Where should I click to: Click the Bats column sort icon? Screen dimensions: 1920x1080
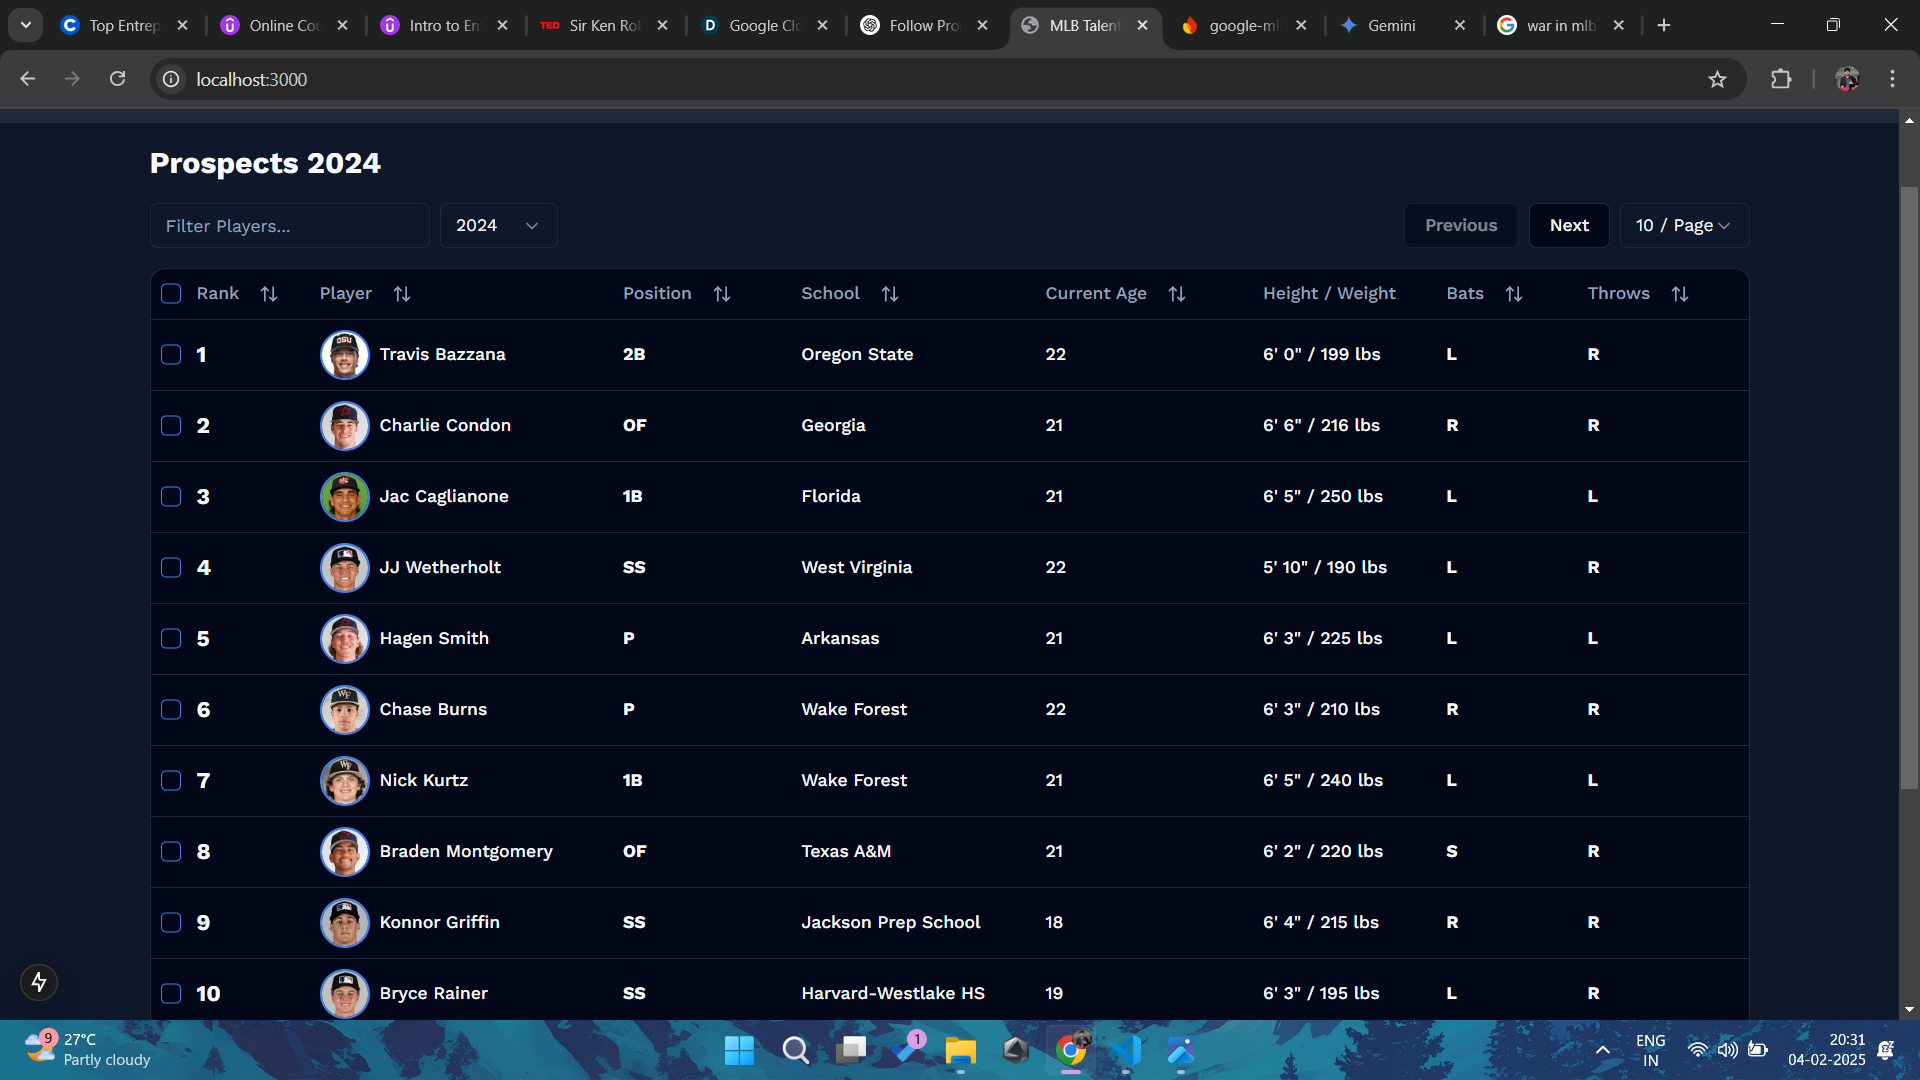point(1513,294)
